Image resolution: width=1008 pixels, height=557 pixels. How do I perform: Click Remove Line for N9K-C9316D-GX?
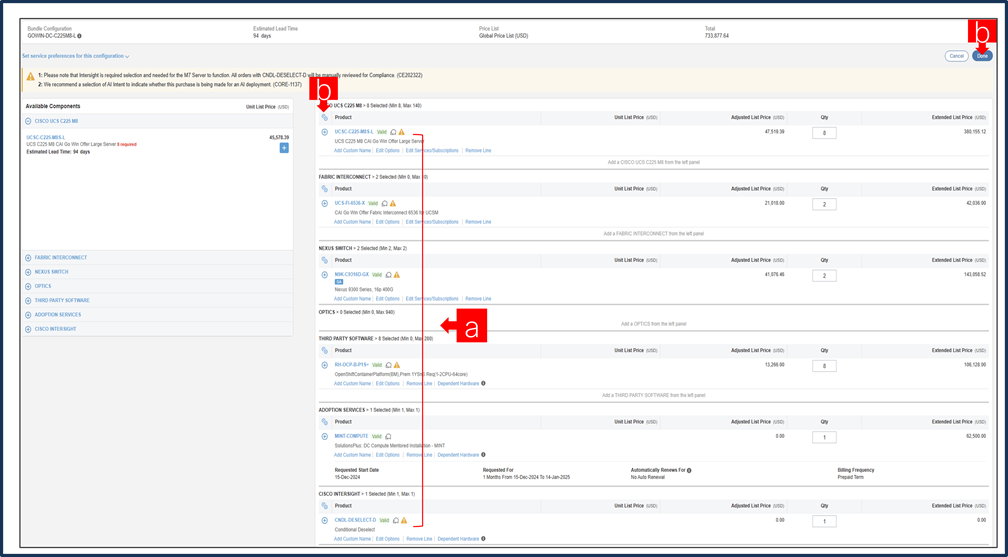pos(478,299)
